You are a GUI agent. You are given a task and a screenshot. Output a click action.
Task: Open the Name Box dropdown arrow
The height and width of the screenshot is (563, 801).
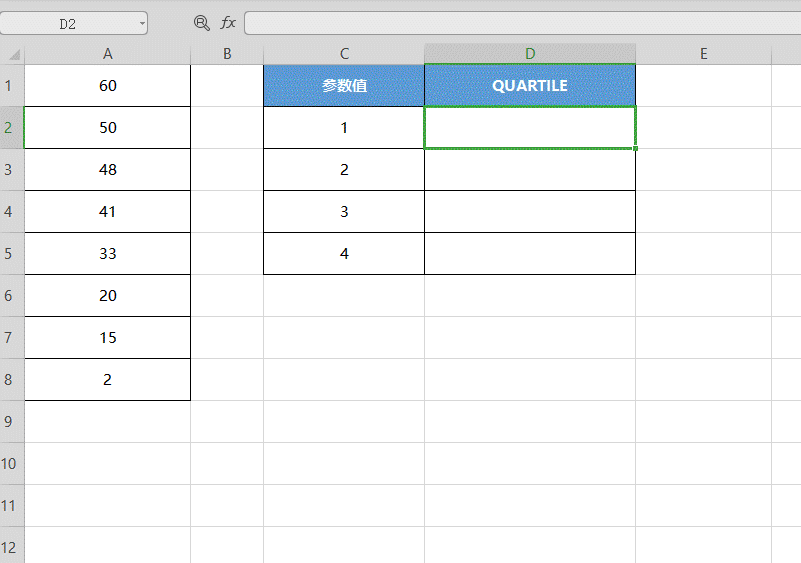pos(142,24)
